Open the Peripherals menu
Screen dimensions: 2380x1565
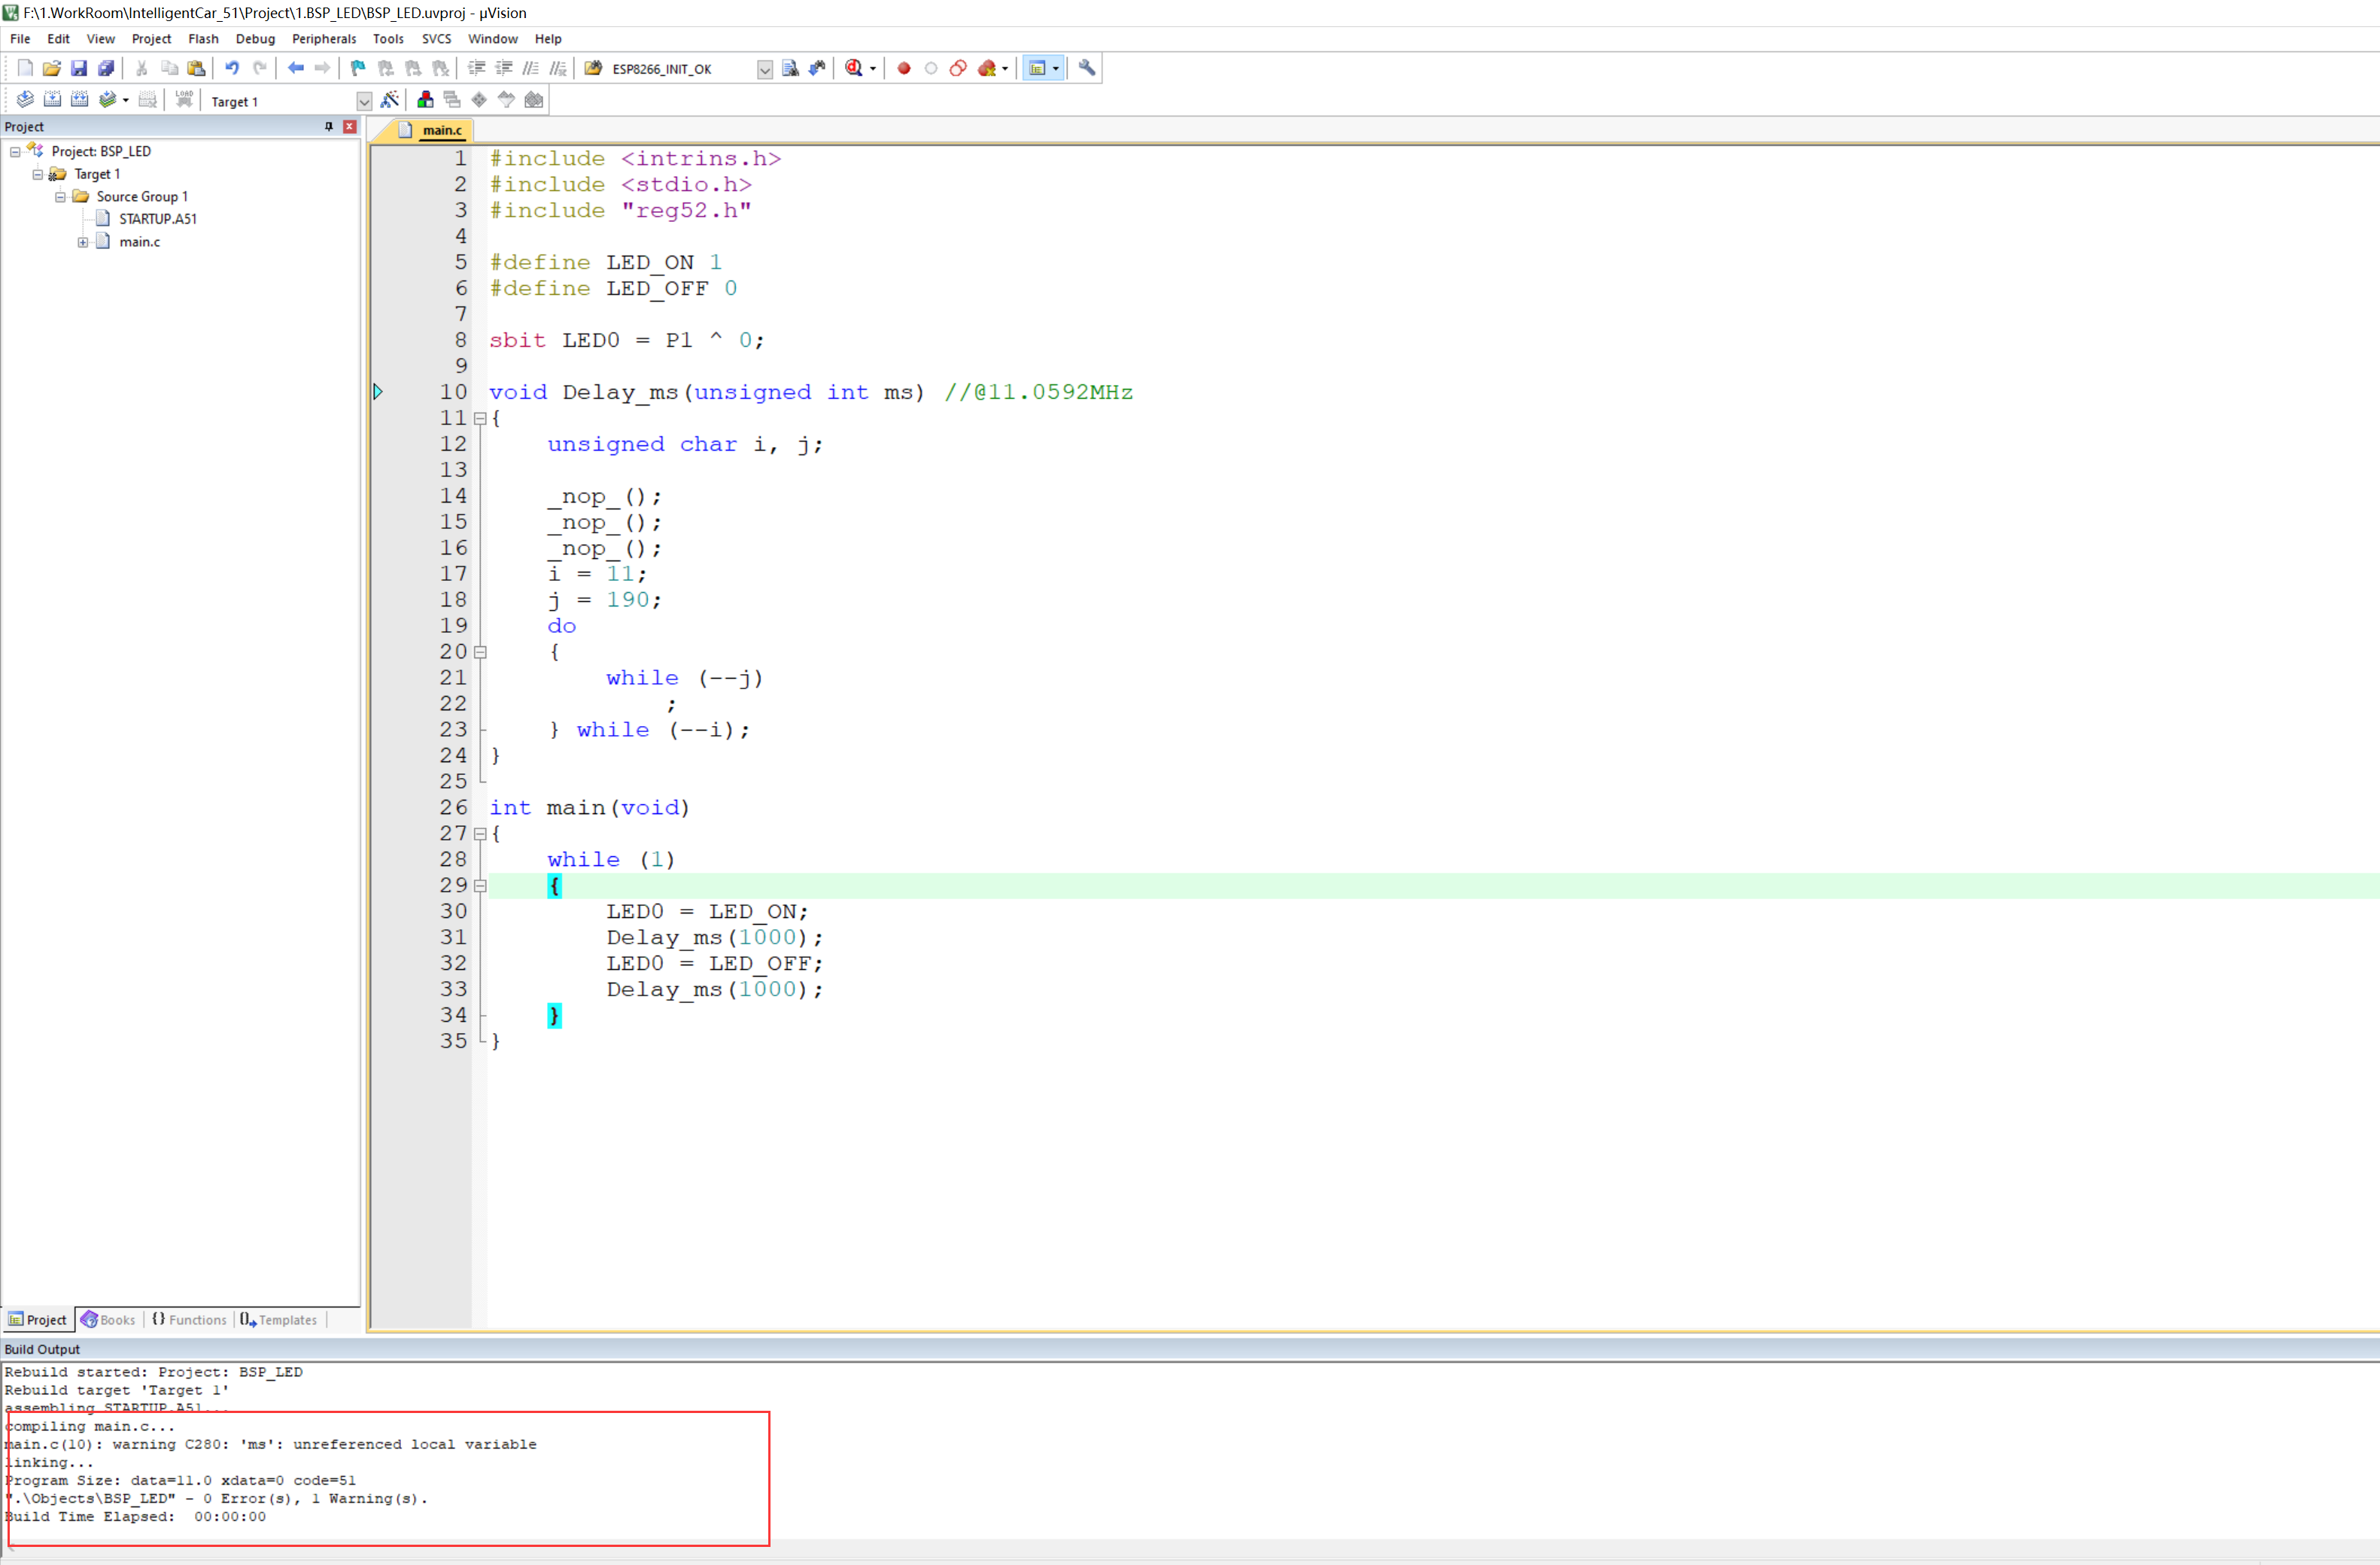pos(324,39)
